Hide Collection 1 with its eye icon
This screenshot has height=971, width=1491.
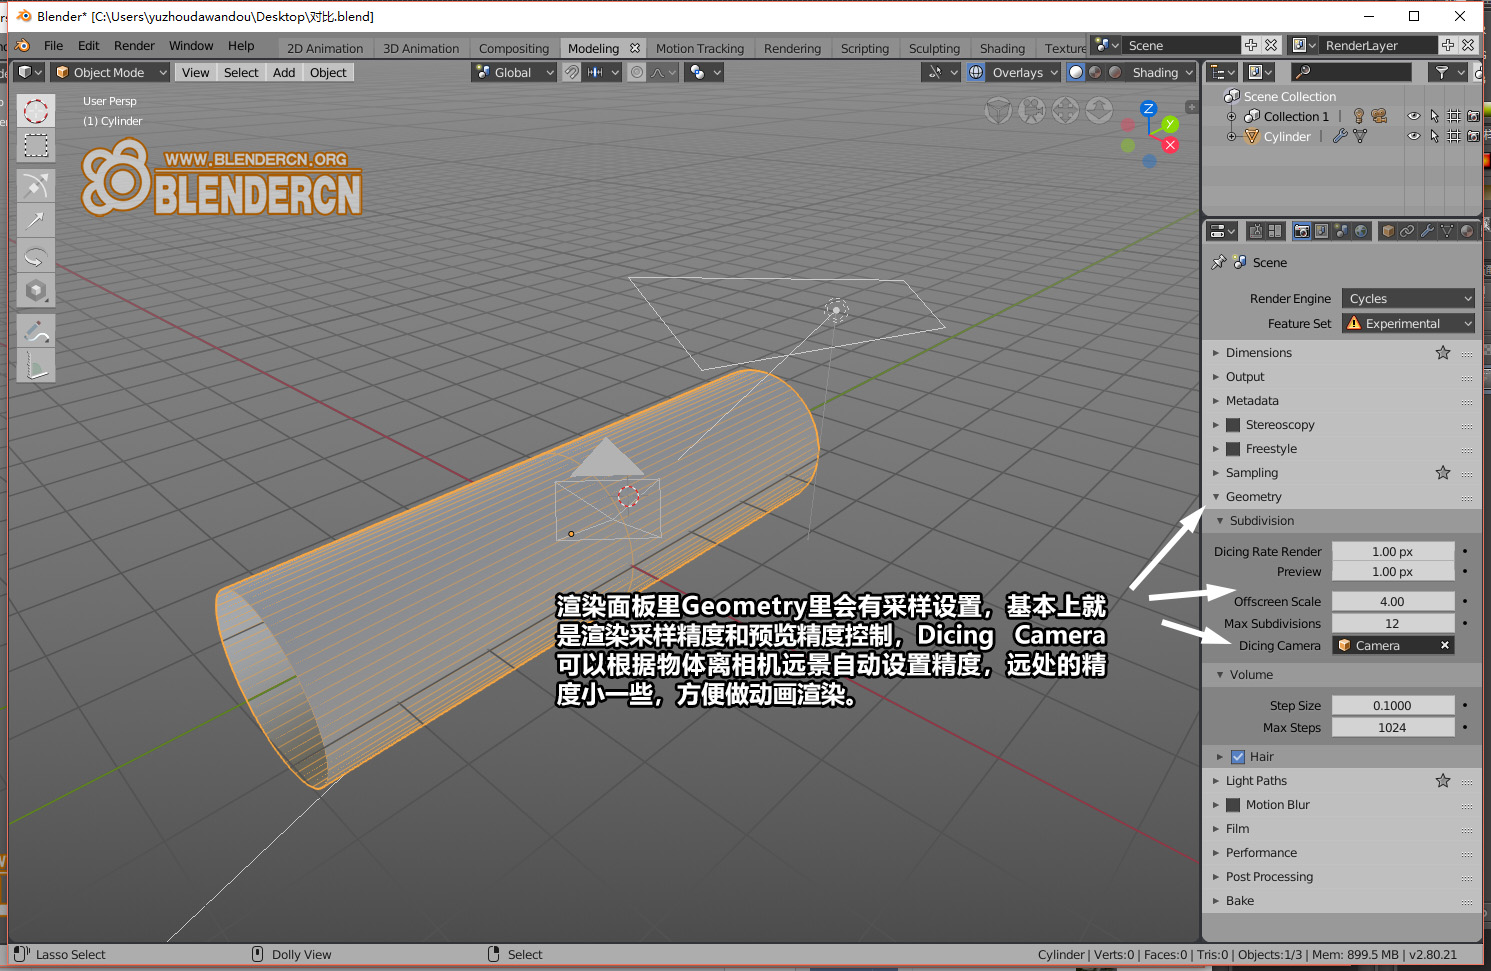coord(1414,116)
